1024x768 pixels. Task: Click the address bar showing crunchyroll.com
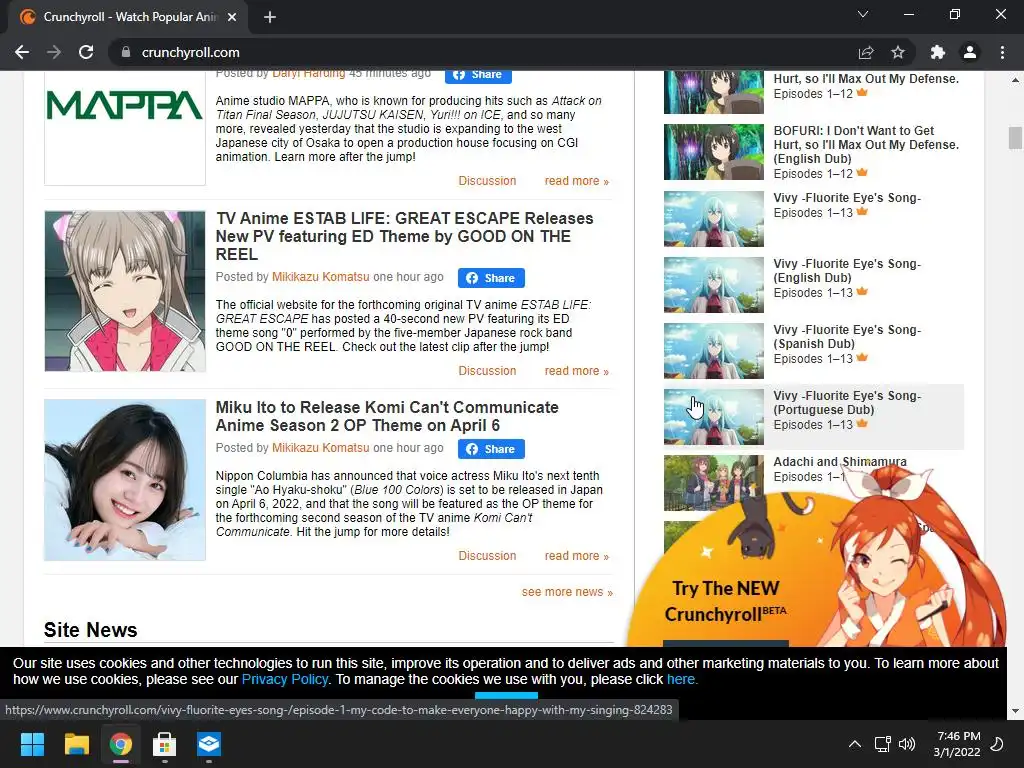pos(483,52)
